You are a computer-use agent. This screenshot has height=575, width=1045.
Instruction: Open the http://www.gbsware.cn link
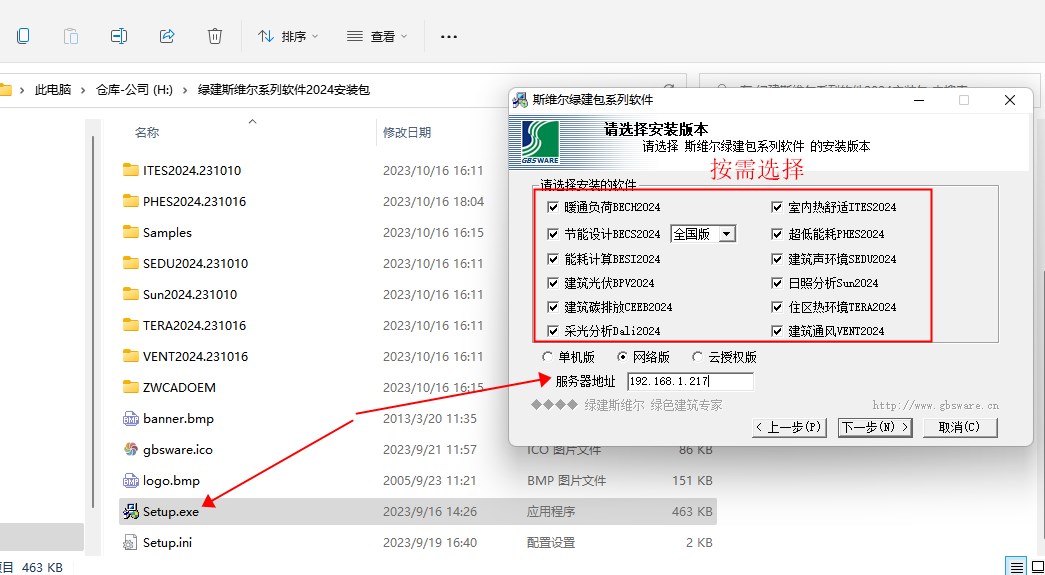pyautogui.click(x=936, y=405)
